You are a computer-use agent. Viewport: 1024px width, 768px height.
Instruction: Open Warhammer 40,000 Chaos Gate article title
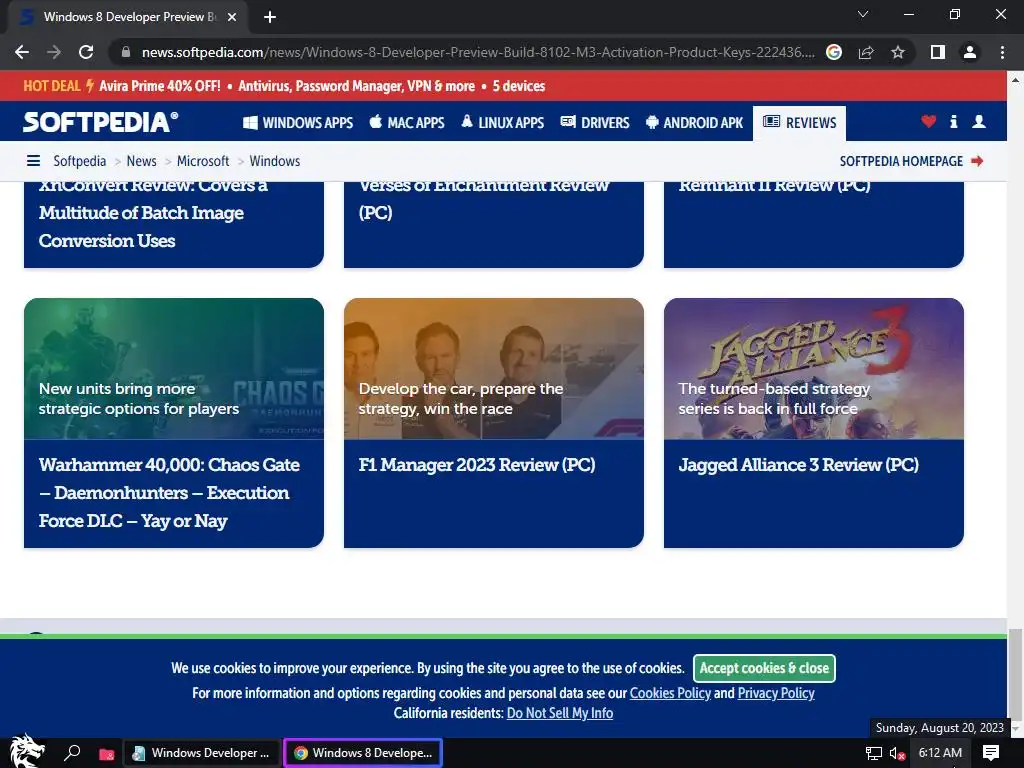pos(169,492)
